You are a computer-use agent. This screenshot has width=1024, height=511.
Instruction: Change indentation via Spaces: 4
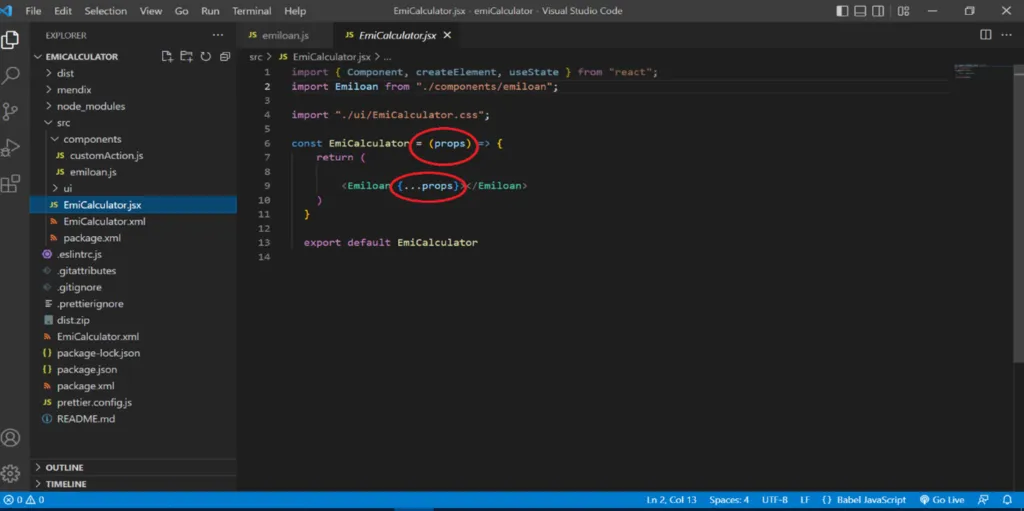(729, 500)
